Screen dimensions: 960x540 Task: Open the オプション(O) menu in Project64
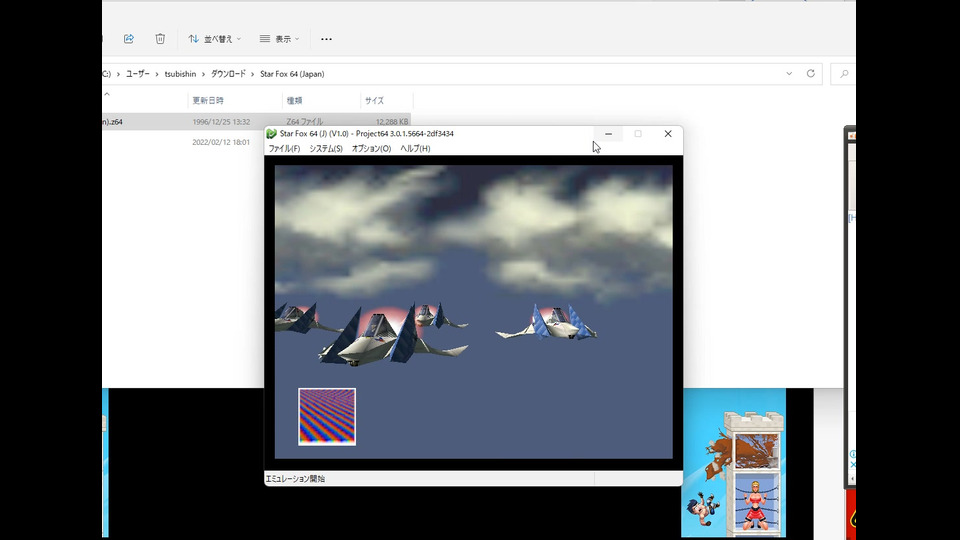tap(371, 149)
